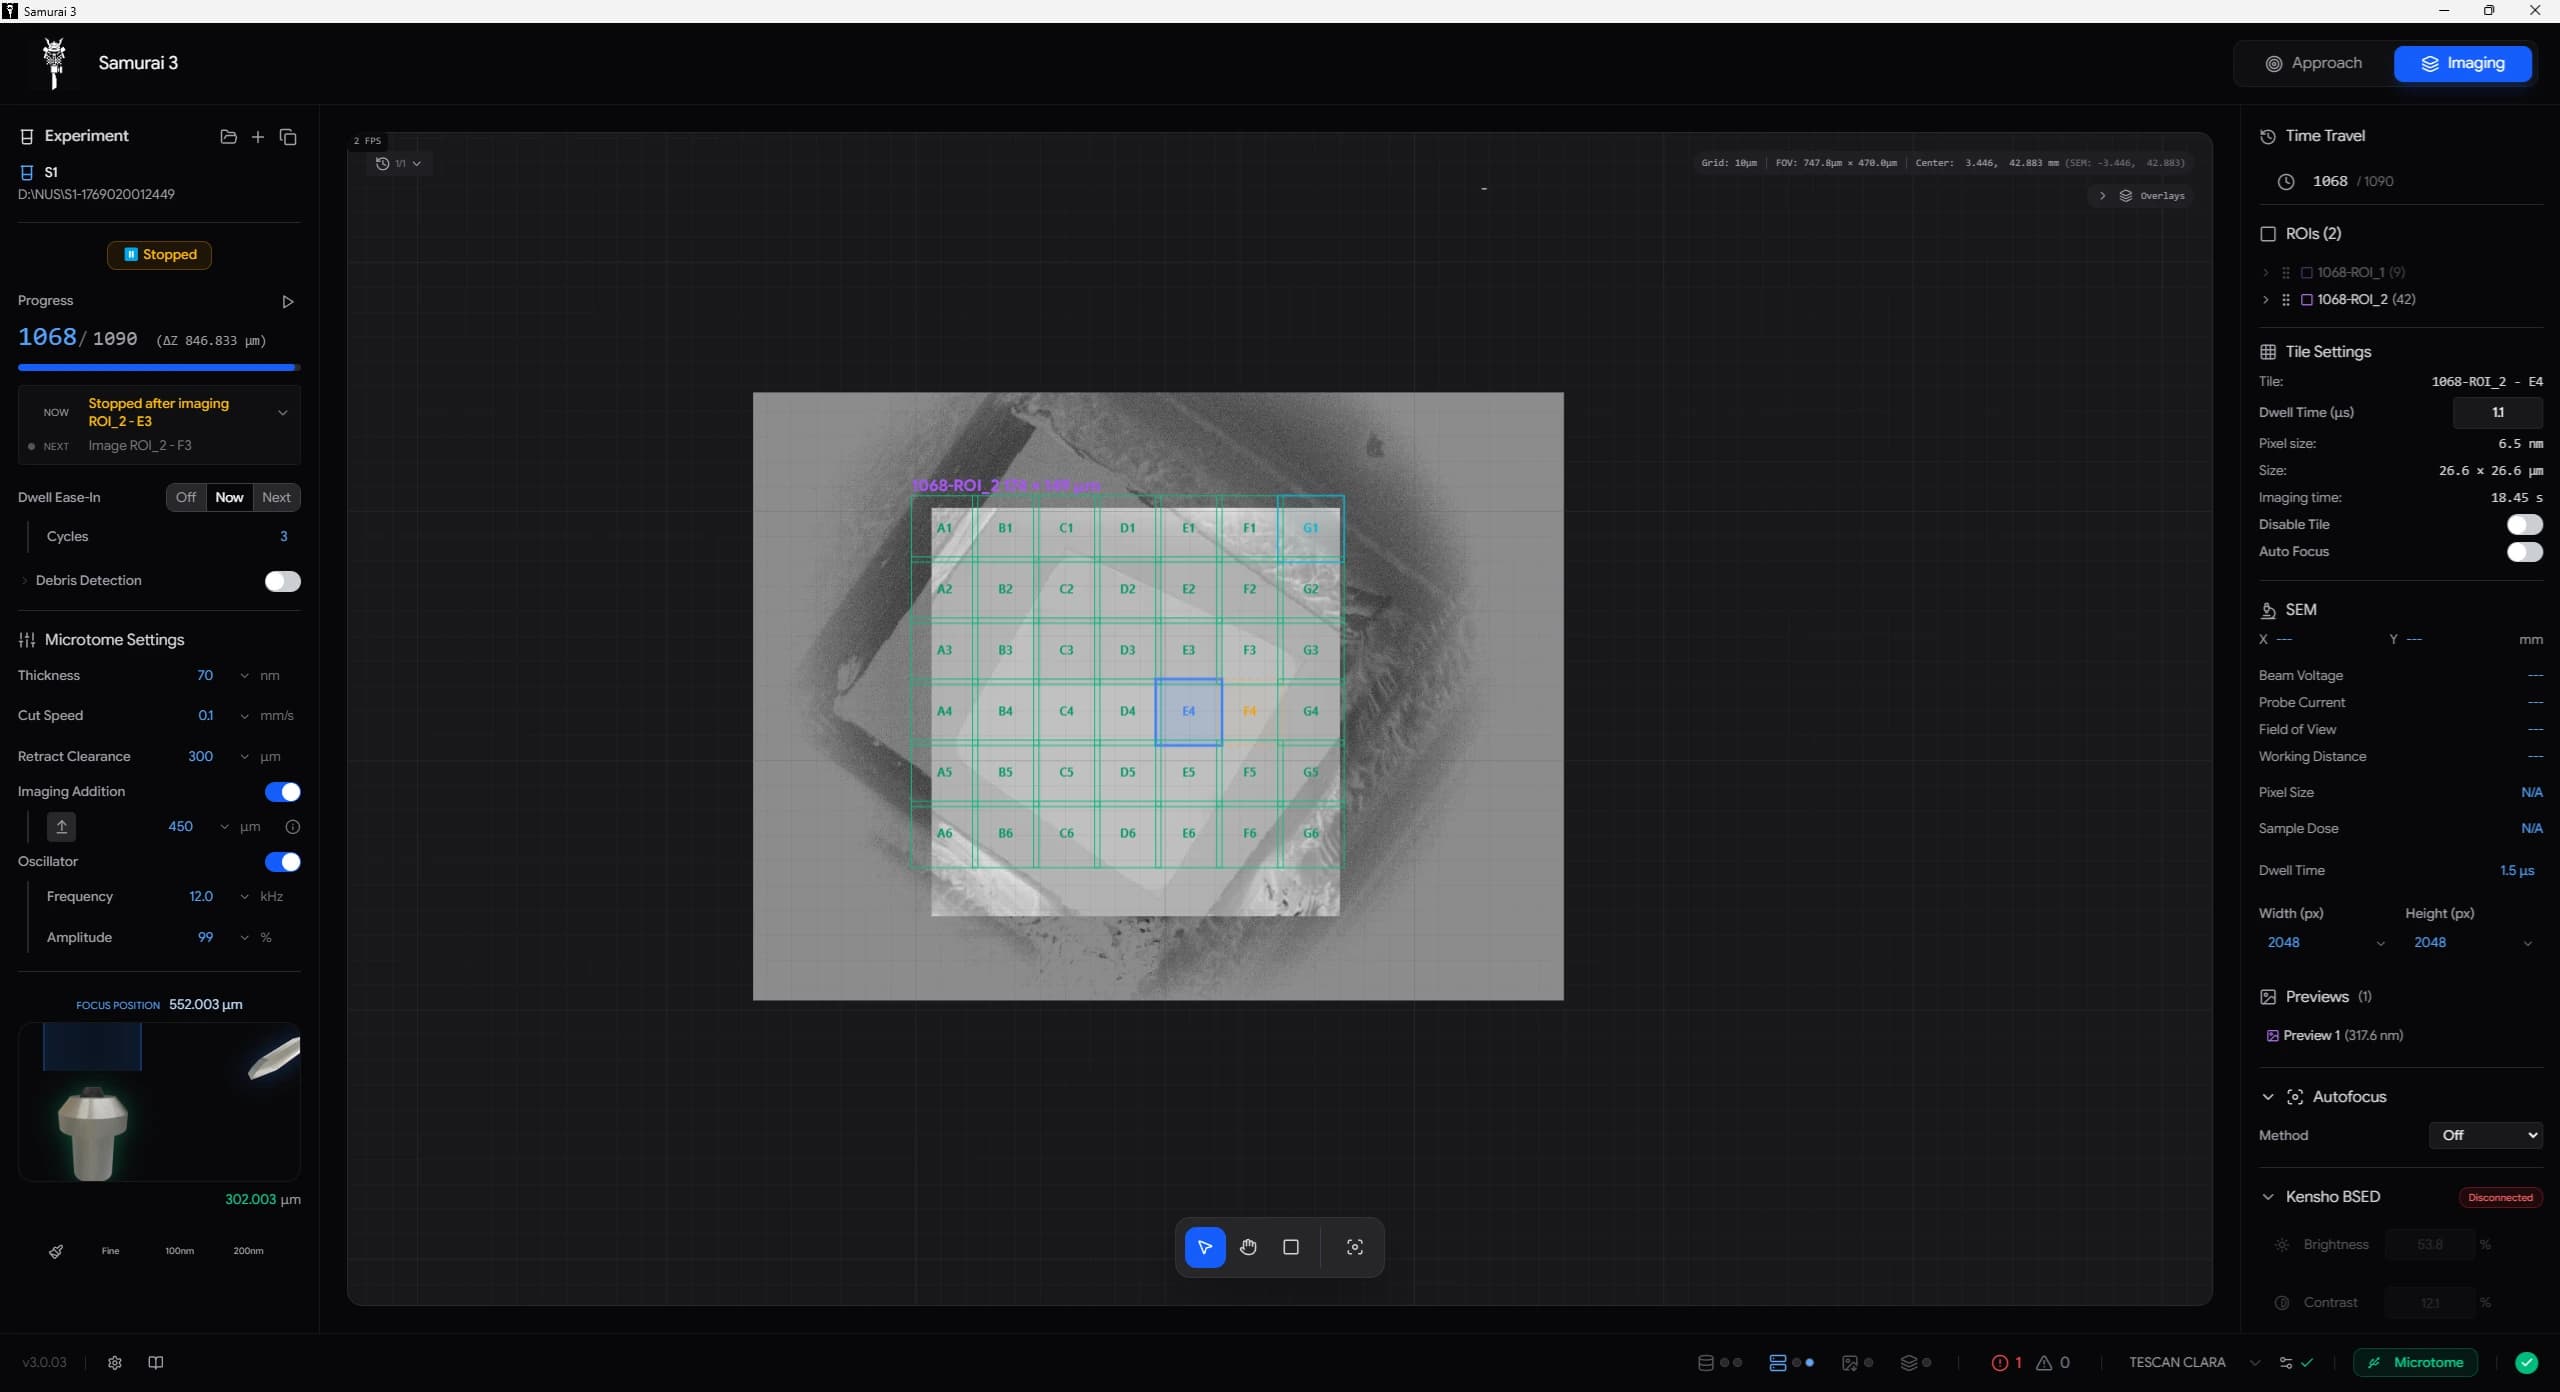The height and width of the screenshot is (1392, 2560).
Task: Click the Imaging Addition upload arrow icon
Action: coord(61,827)
